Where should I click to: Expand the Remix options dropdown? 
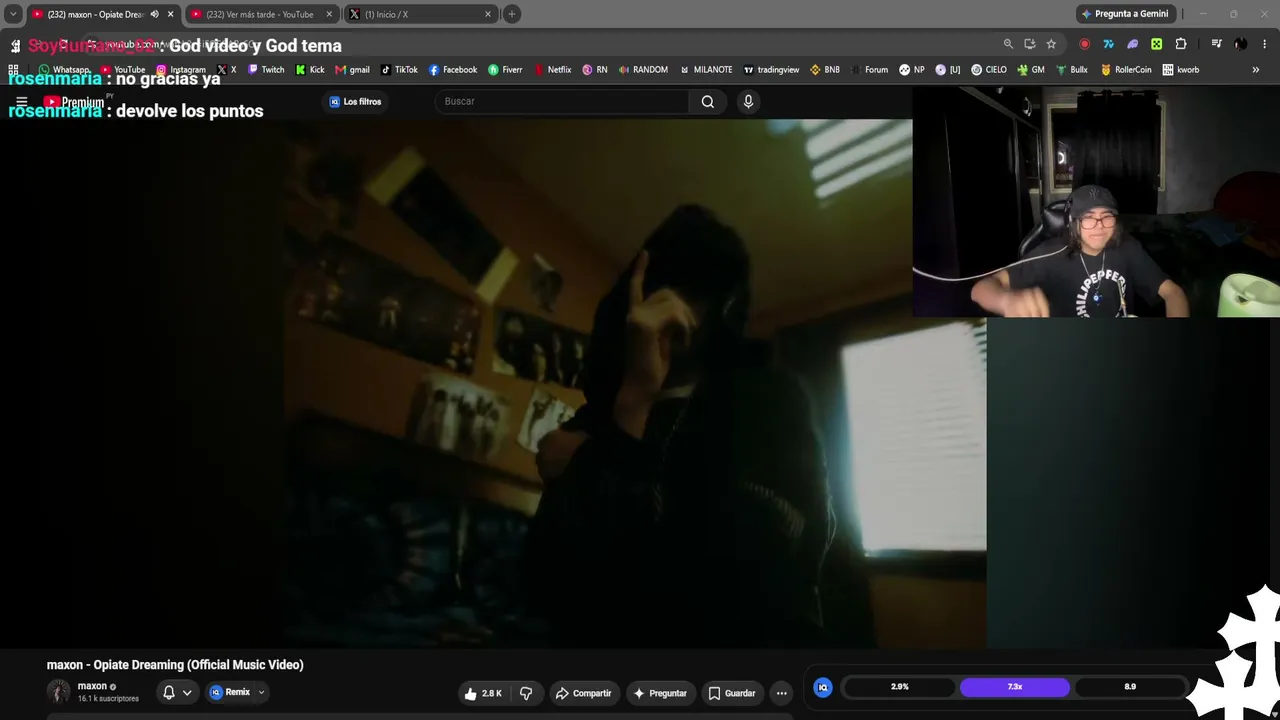pyautogui.click(x=261, y=692)
